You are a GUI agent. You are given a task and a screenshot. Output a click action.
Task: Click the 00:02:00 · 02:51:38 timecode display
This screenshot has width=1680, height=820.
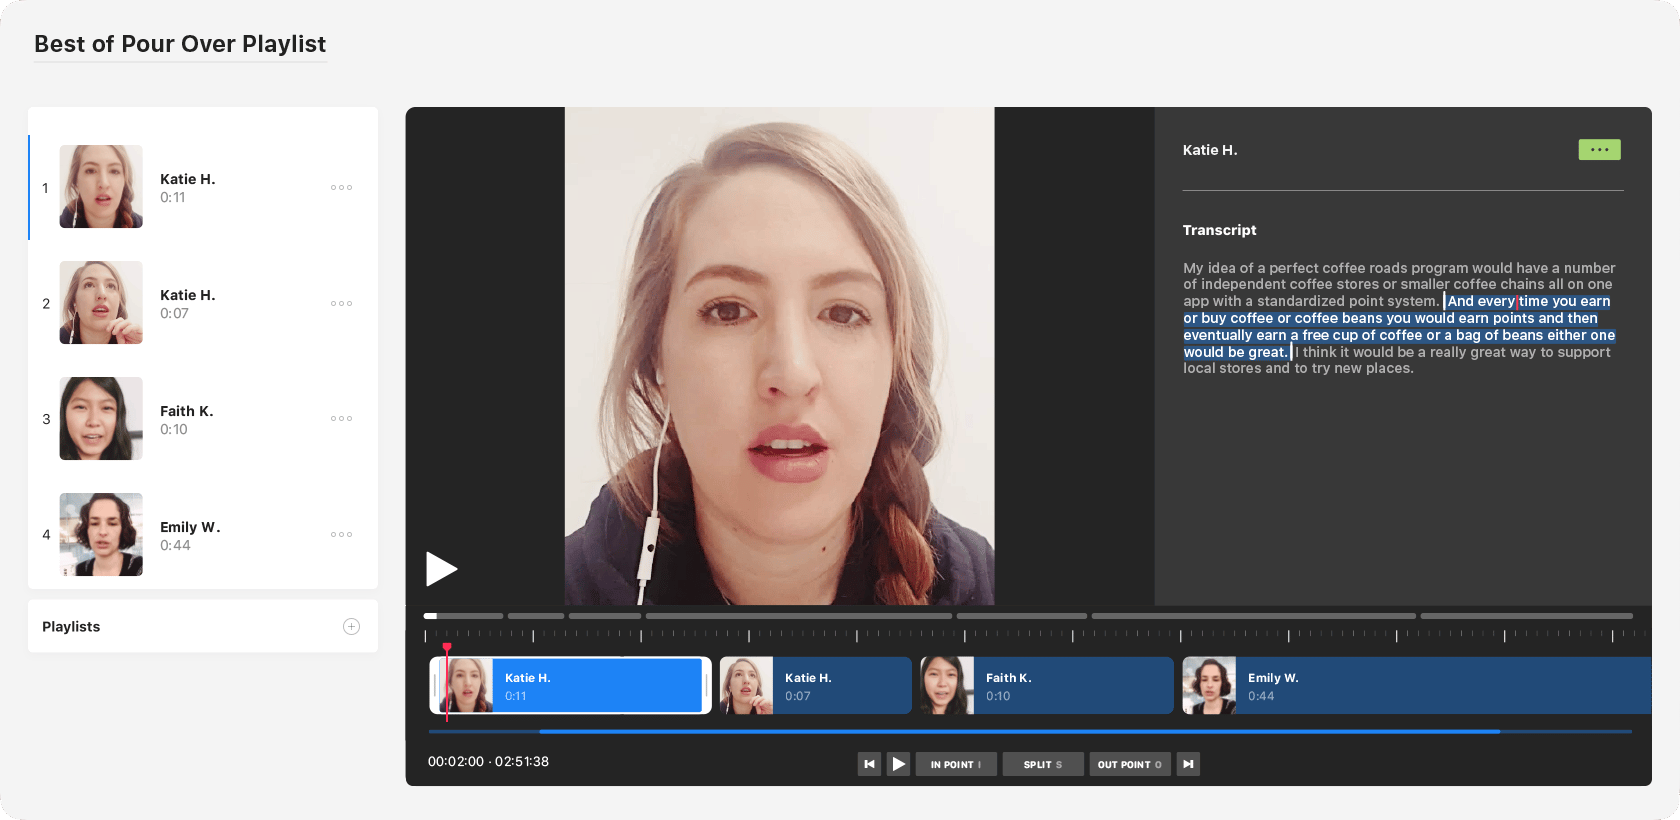point(488,762)
